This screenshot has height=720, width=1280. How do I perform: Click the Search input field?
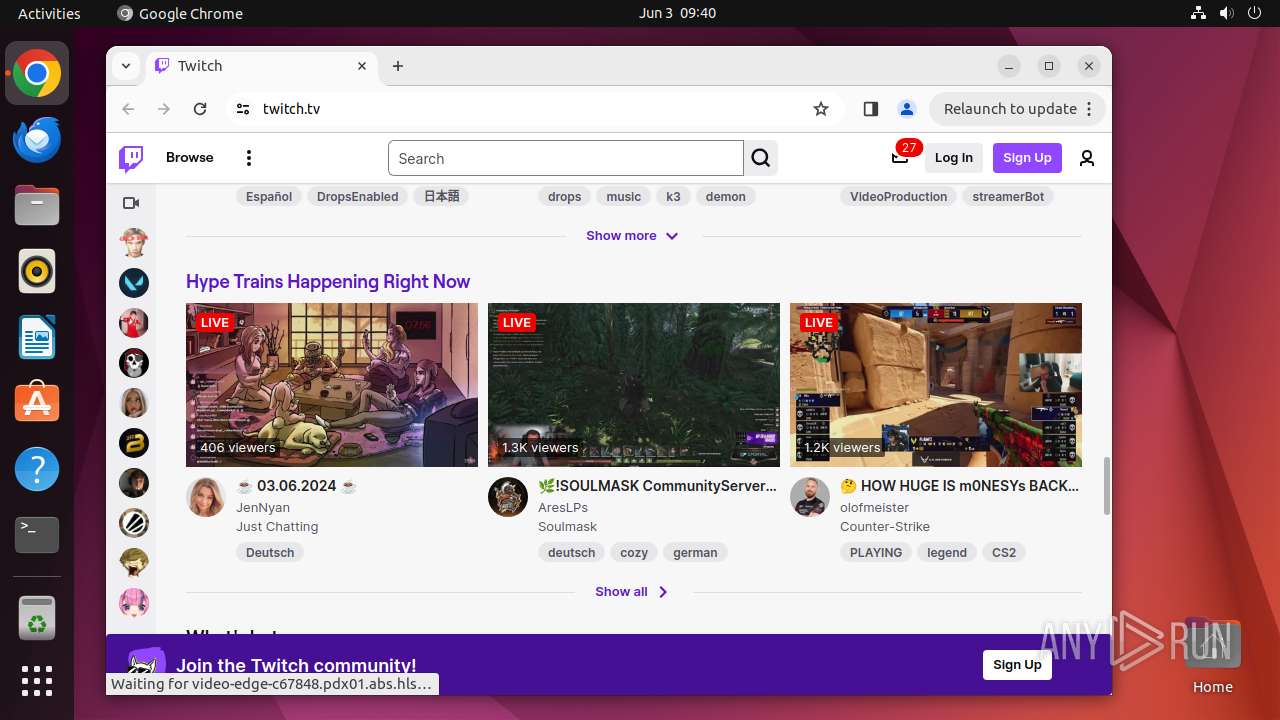click(x=566, y=158)
